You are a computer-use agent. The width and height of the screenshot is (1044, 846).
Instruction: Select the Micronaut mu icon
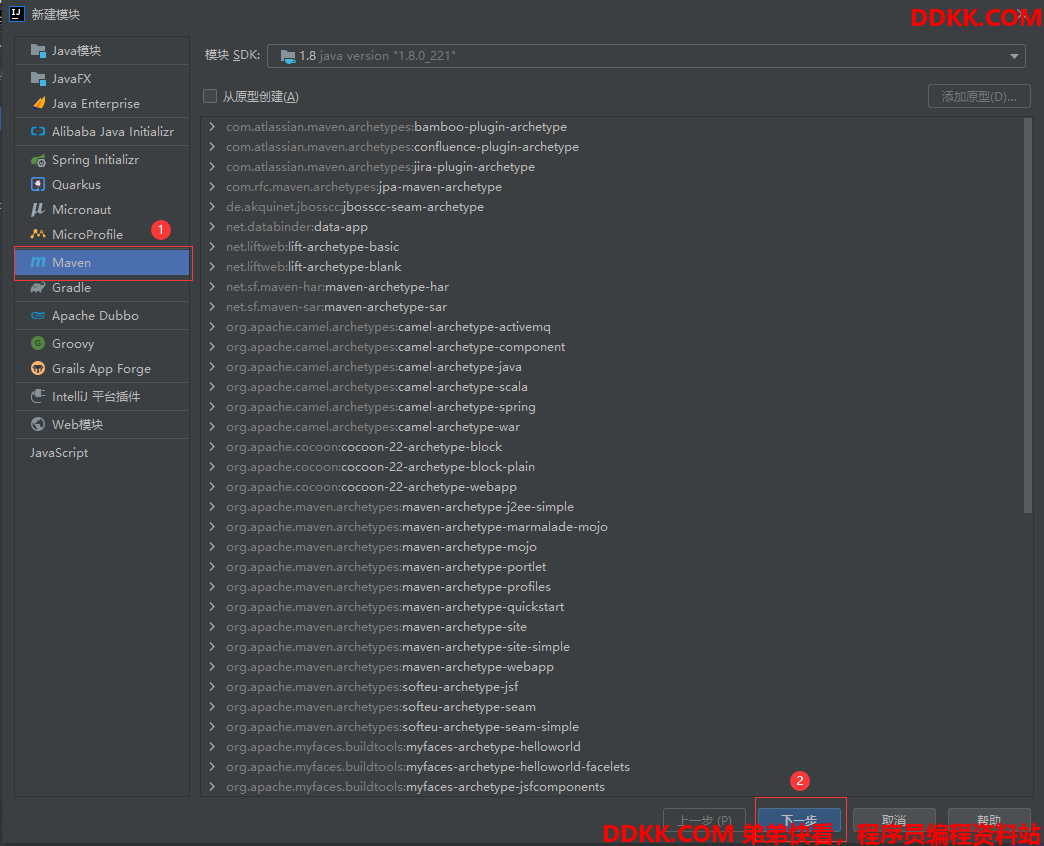click(38, 209)
